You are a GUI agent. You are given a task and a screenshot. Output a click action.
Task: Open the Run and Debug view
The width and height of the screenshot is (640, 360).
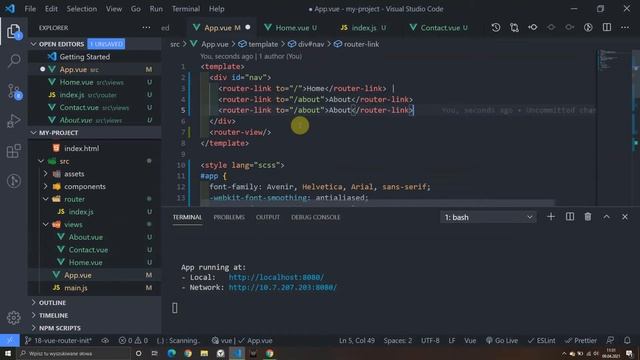click(14, 121)
